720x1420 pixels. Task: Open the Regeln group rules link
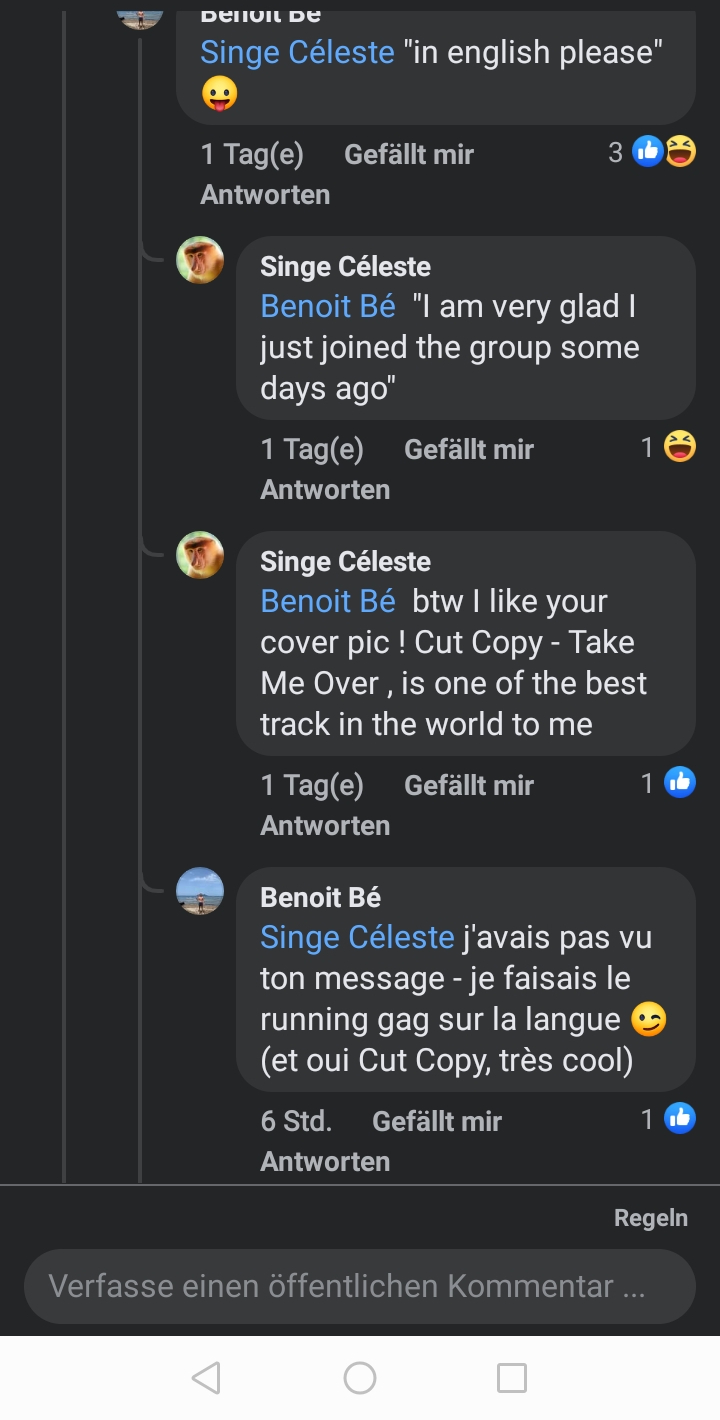click(x=650, y=1217)
